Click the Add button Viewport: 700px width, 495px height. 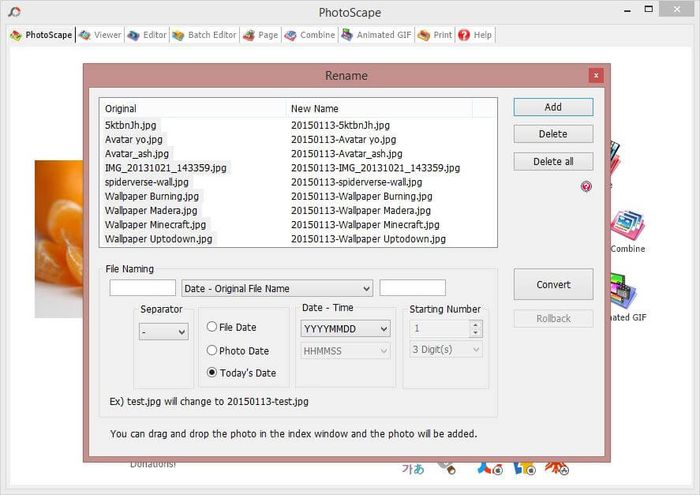553,107
